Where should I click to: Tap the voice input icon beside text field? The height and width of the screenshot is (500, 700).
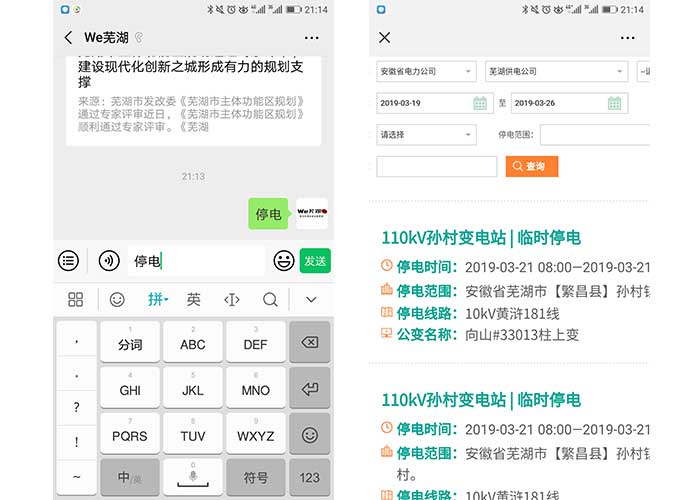[109, 261]
